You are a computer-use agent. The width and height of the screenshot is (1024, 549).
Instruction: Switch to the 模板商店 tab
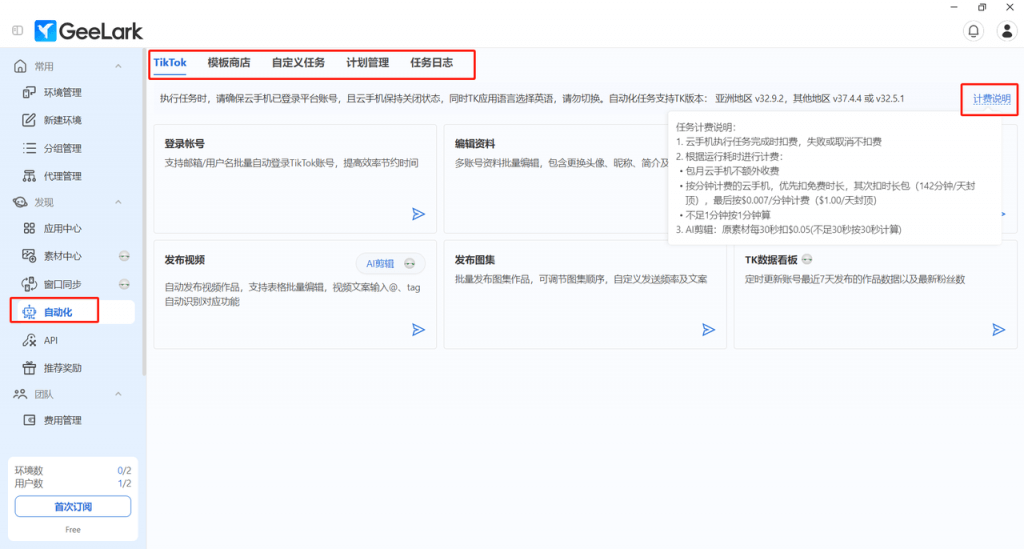point(229,62)
